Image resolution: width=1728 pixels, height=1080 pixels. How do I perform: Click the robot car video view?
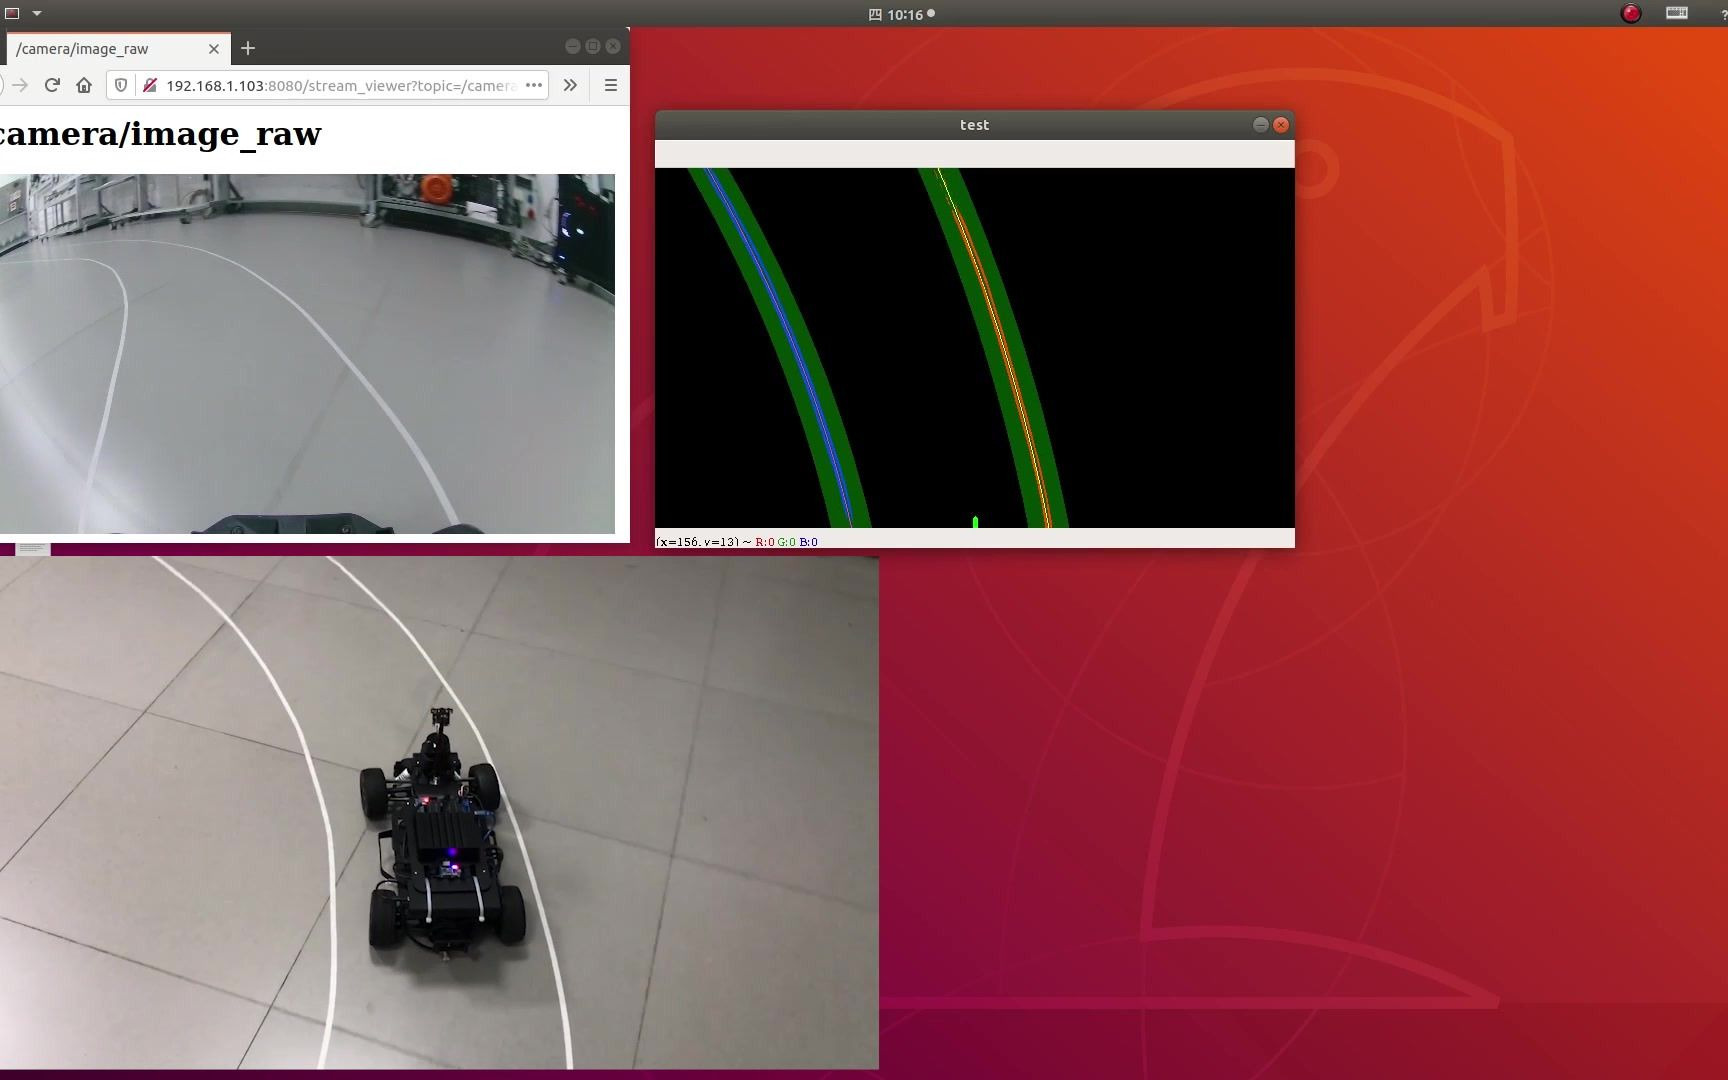click(x=439, y=813)
